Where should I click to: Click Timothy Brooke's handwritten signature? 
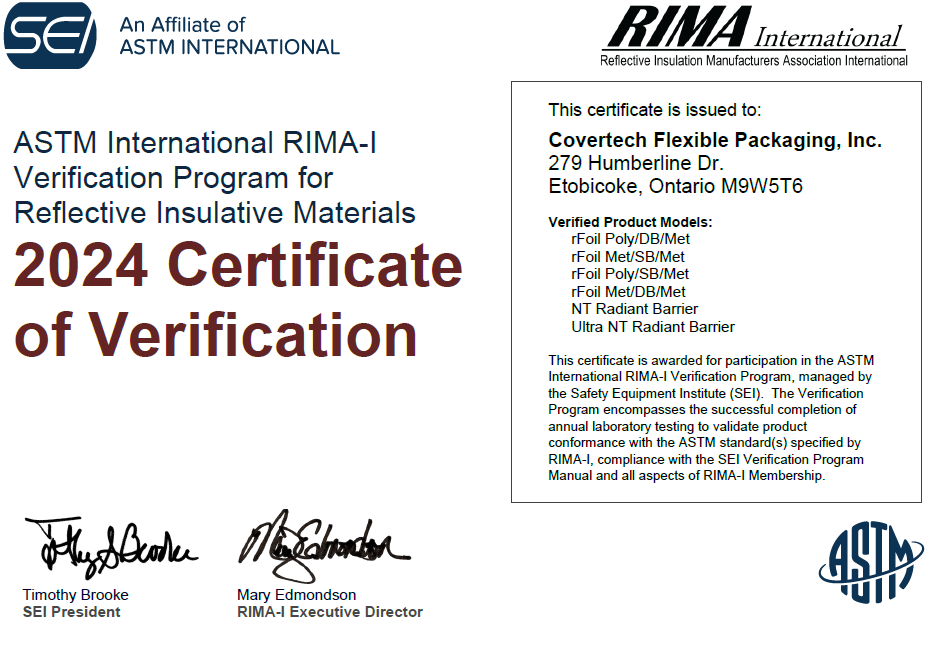point(108,548)
